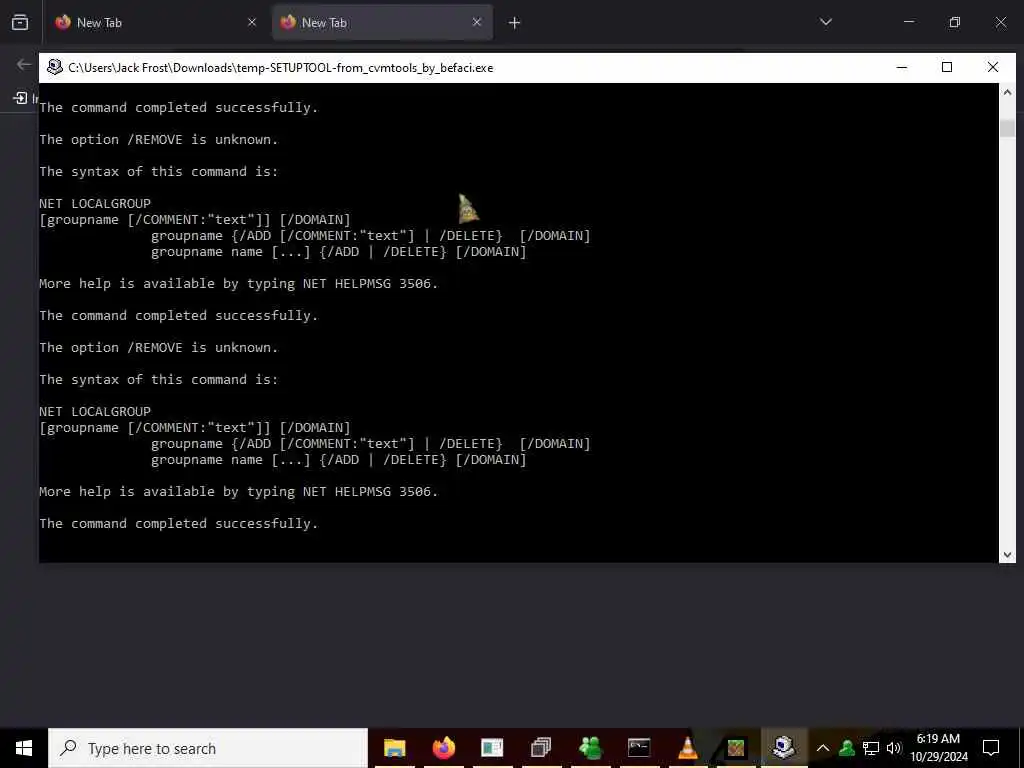Click first 'NET LOCALGROUP' line in console
The image size is (1024, 768).
95,203
